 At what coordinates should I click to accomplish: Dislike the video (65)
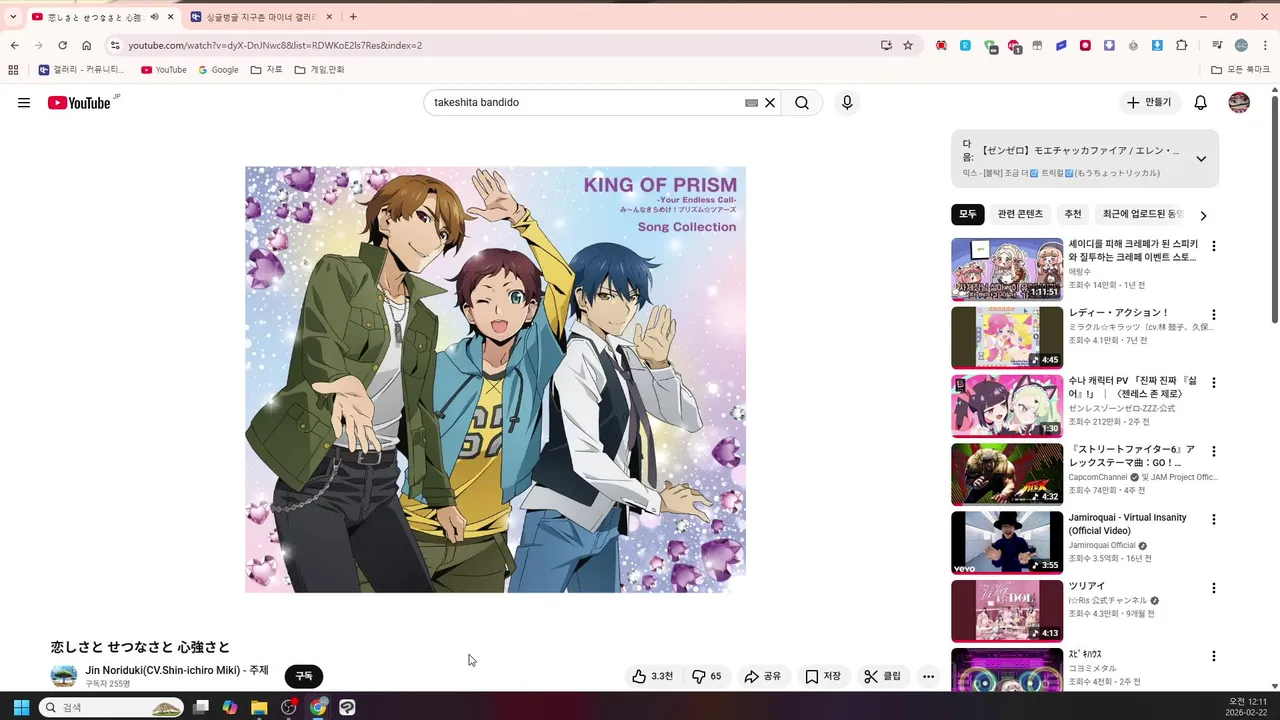pos(707,677)
